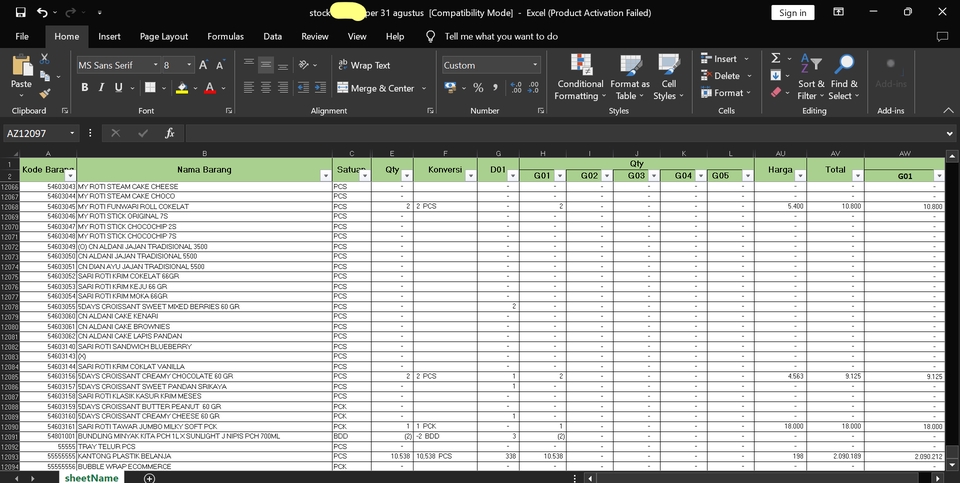Select Middle Align in the Alignment group
The image size is (960, 483).
coord(266,65)
